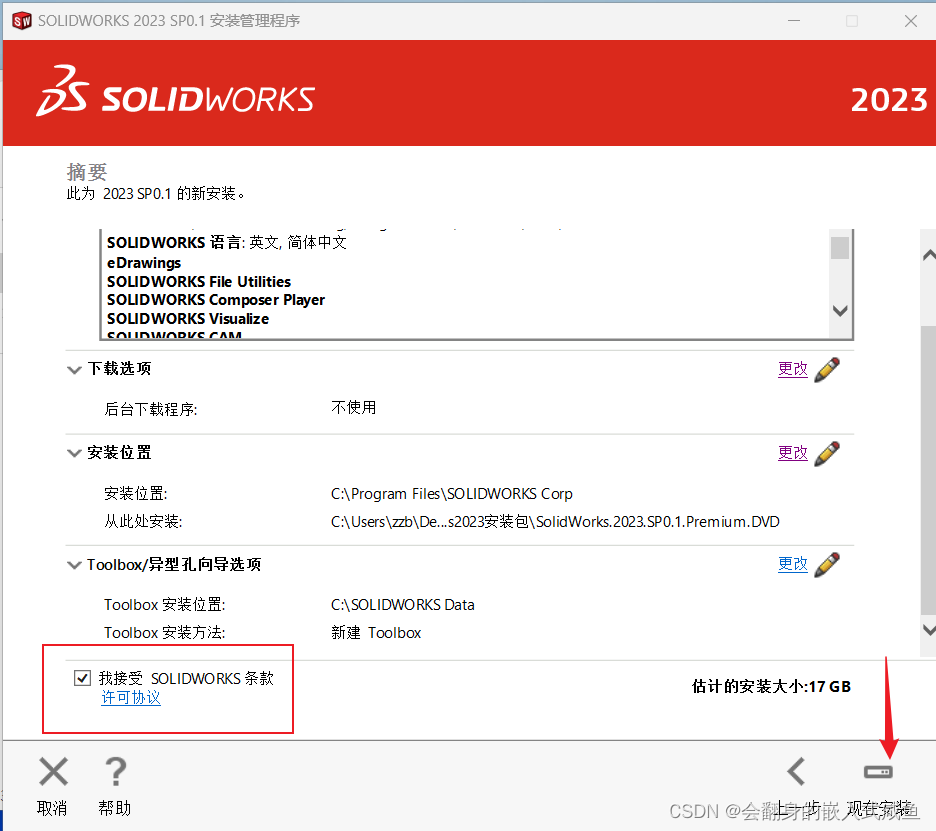This screenshot has width=936, height=831.
Task: Click the SOLIDWORKS logo in the banner
Action: pos(175,91)
